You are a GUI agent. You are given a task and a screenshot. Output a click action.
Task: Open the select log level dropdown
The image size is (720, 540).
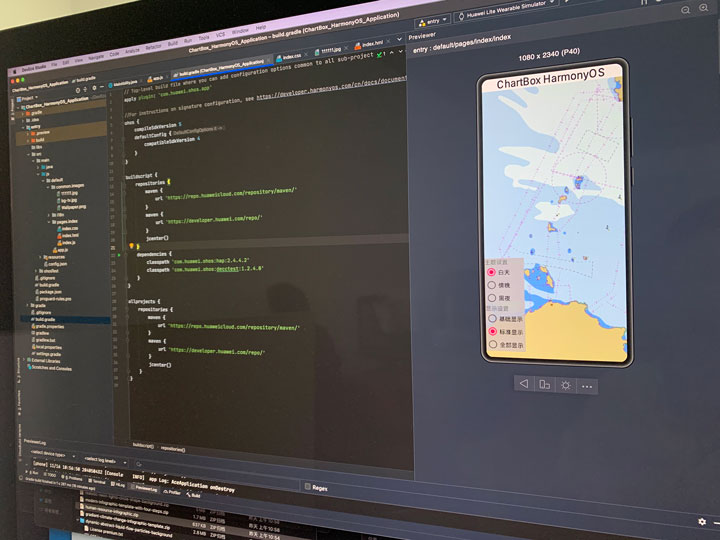tap(105, 460)
